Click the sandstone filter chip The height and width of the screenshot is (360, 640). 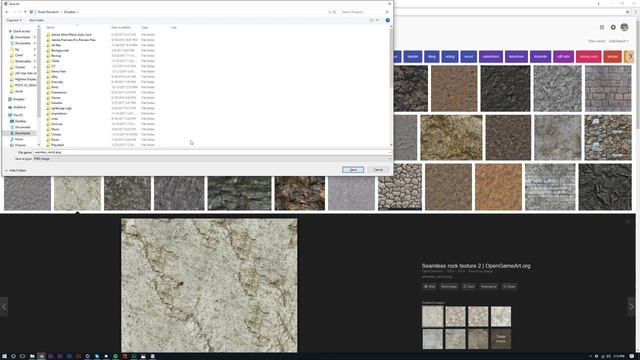point(491,56)
